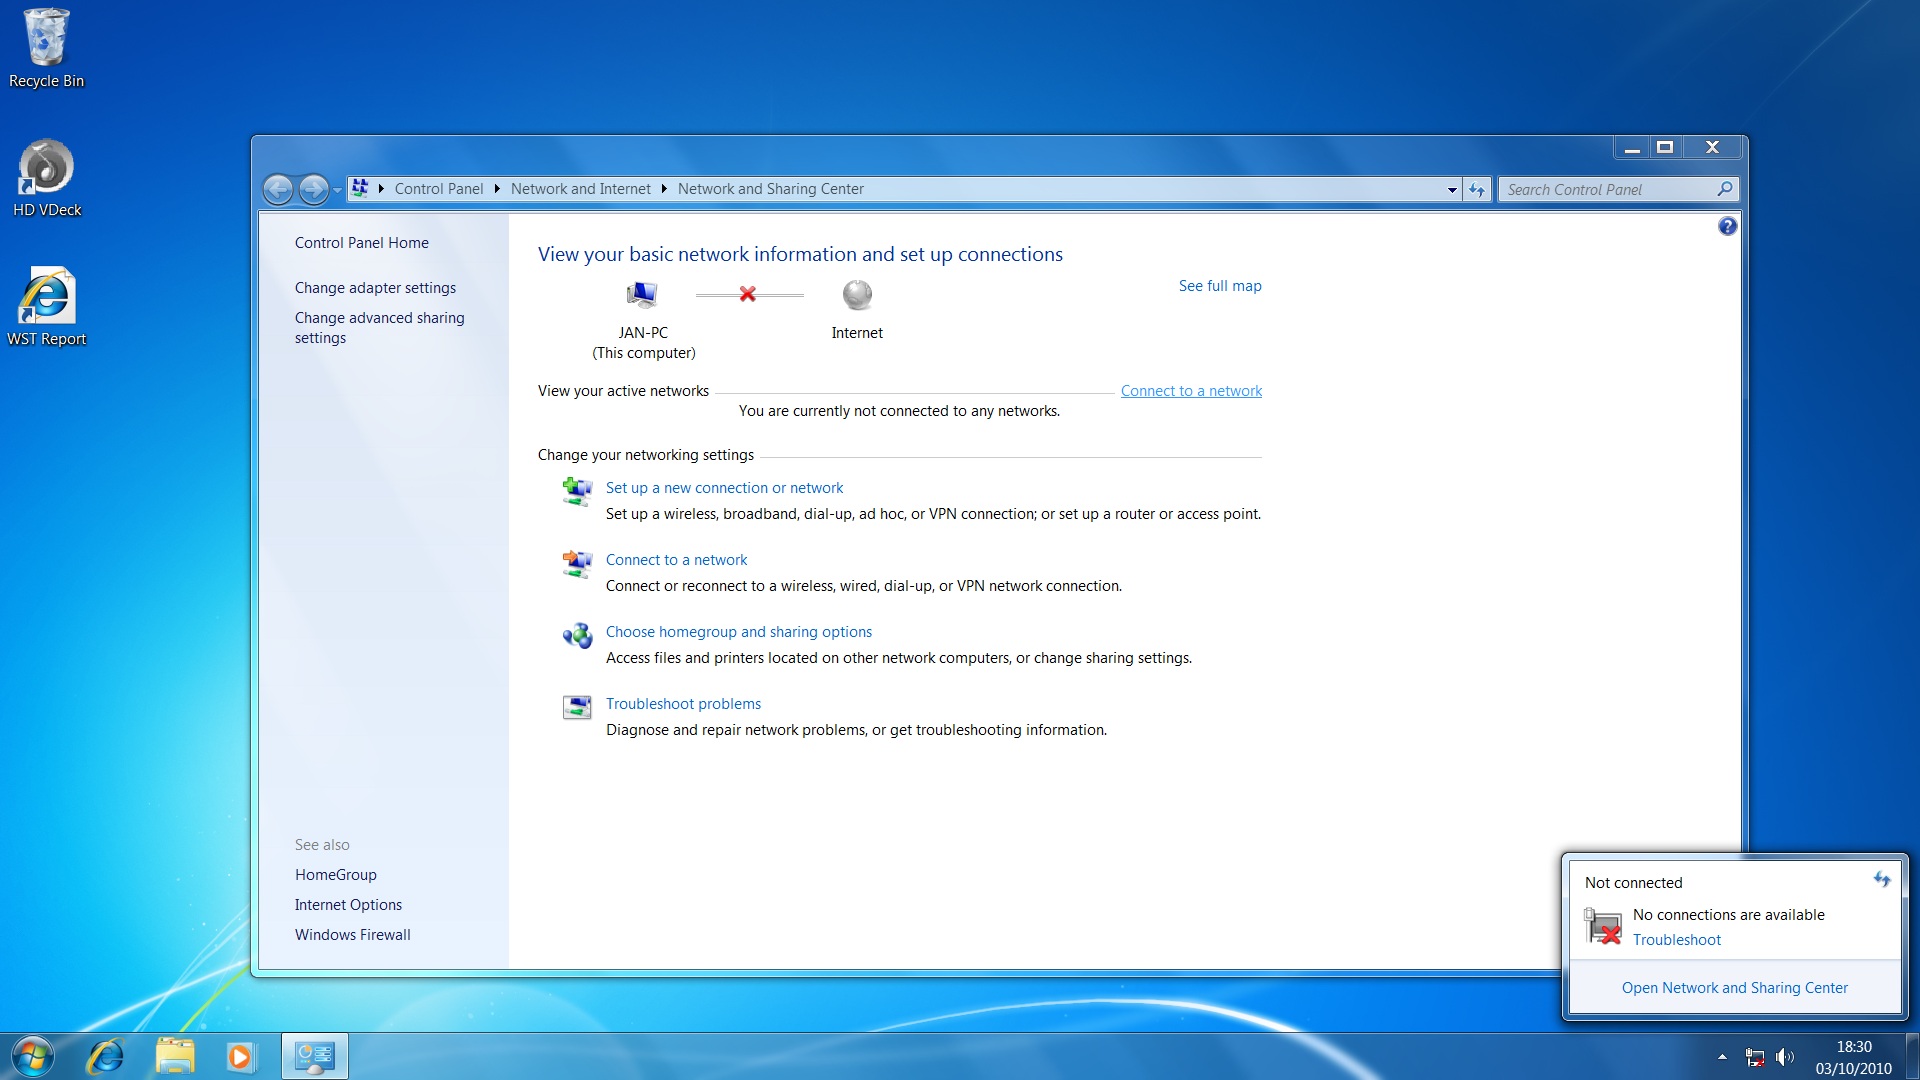Open Control Panel Home

click(361, 243)
